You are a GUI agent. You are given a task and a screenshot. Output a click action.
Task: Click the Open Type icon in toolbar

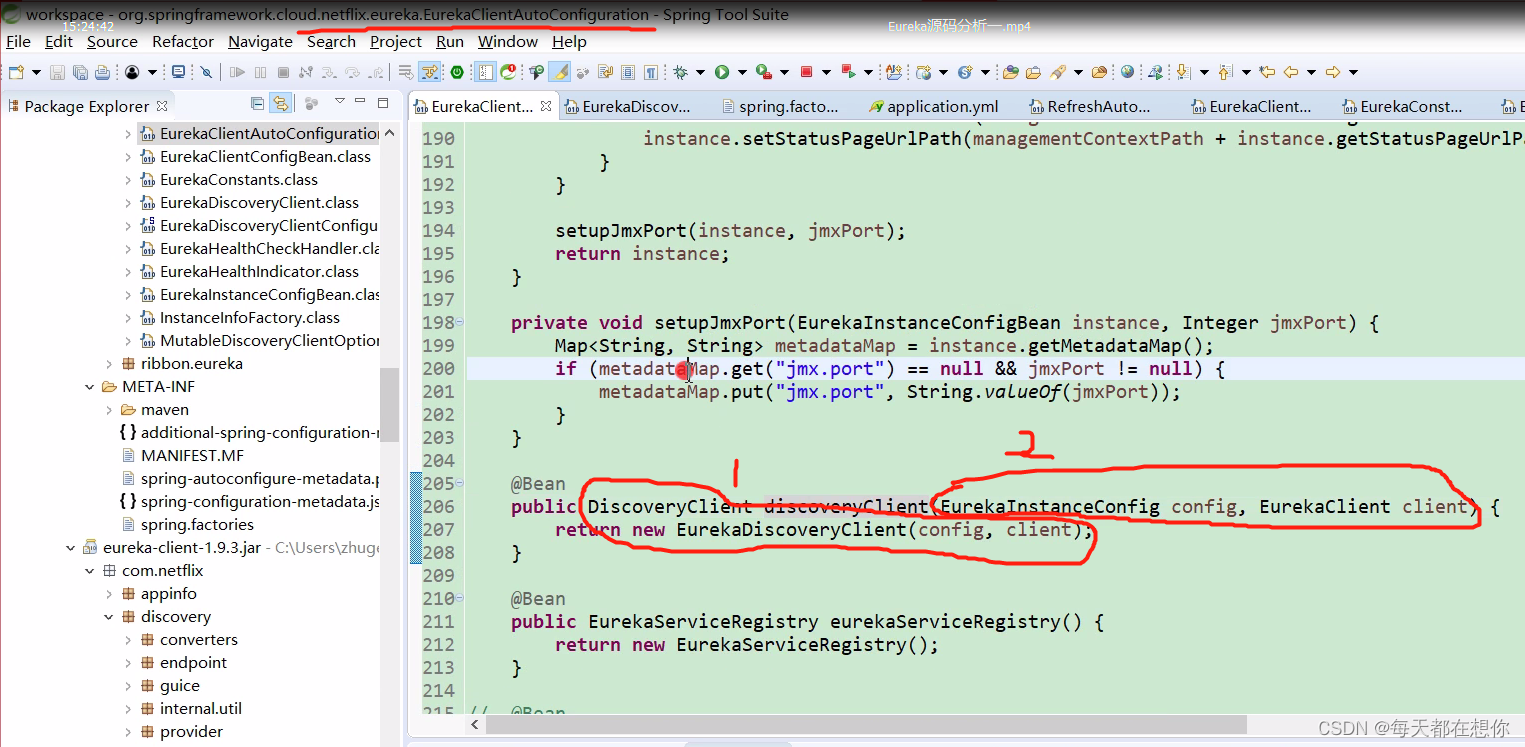(x=1011, y=72)
